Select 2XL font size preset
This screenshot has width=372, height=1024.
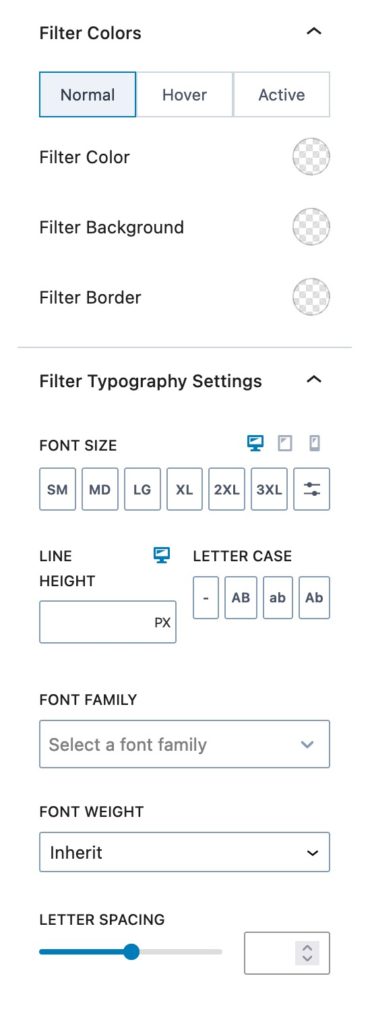tap(227, 488)
